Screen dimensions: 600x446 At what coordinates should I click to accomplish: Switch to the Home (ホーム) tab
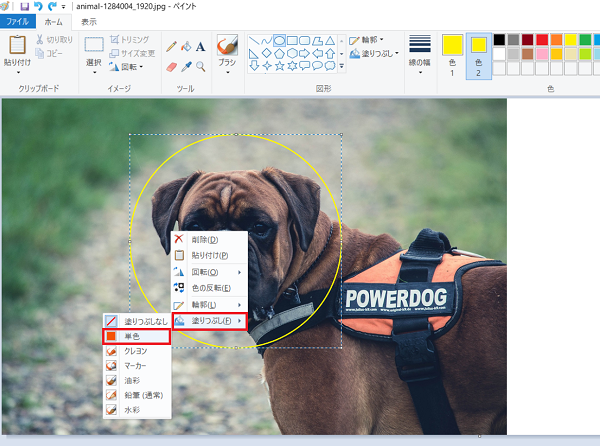pyautogui.click(x=54, y=22)
